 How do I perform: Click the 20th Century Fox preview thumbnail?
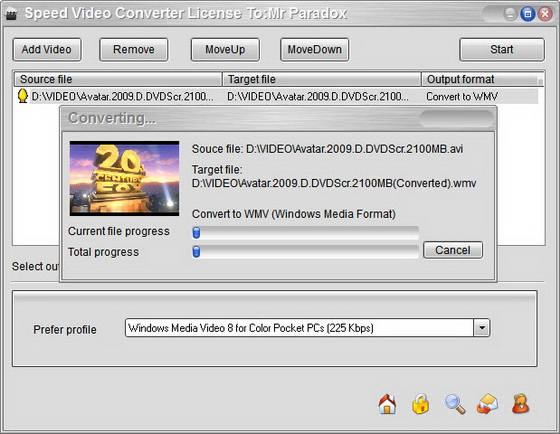point(124,178)
